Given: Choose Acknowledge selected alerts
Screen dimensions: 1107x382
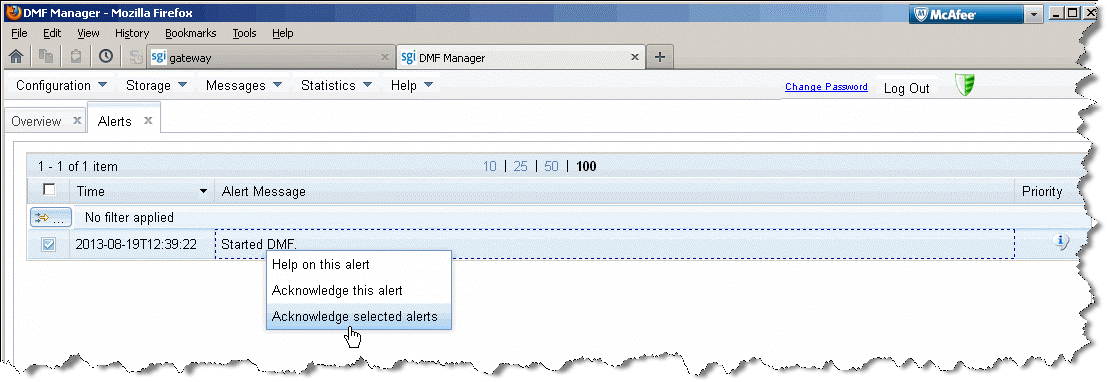Looking at the screenshot, I should [x=359, y=317].
